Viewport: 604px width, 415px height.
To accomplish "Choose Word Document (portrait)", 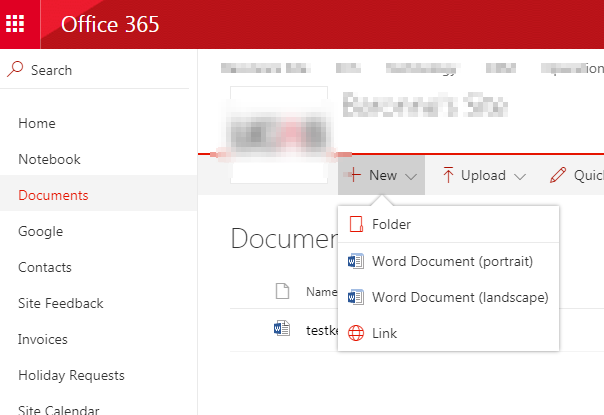I will pyautogui.click(x=448, y=261).
